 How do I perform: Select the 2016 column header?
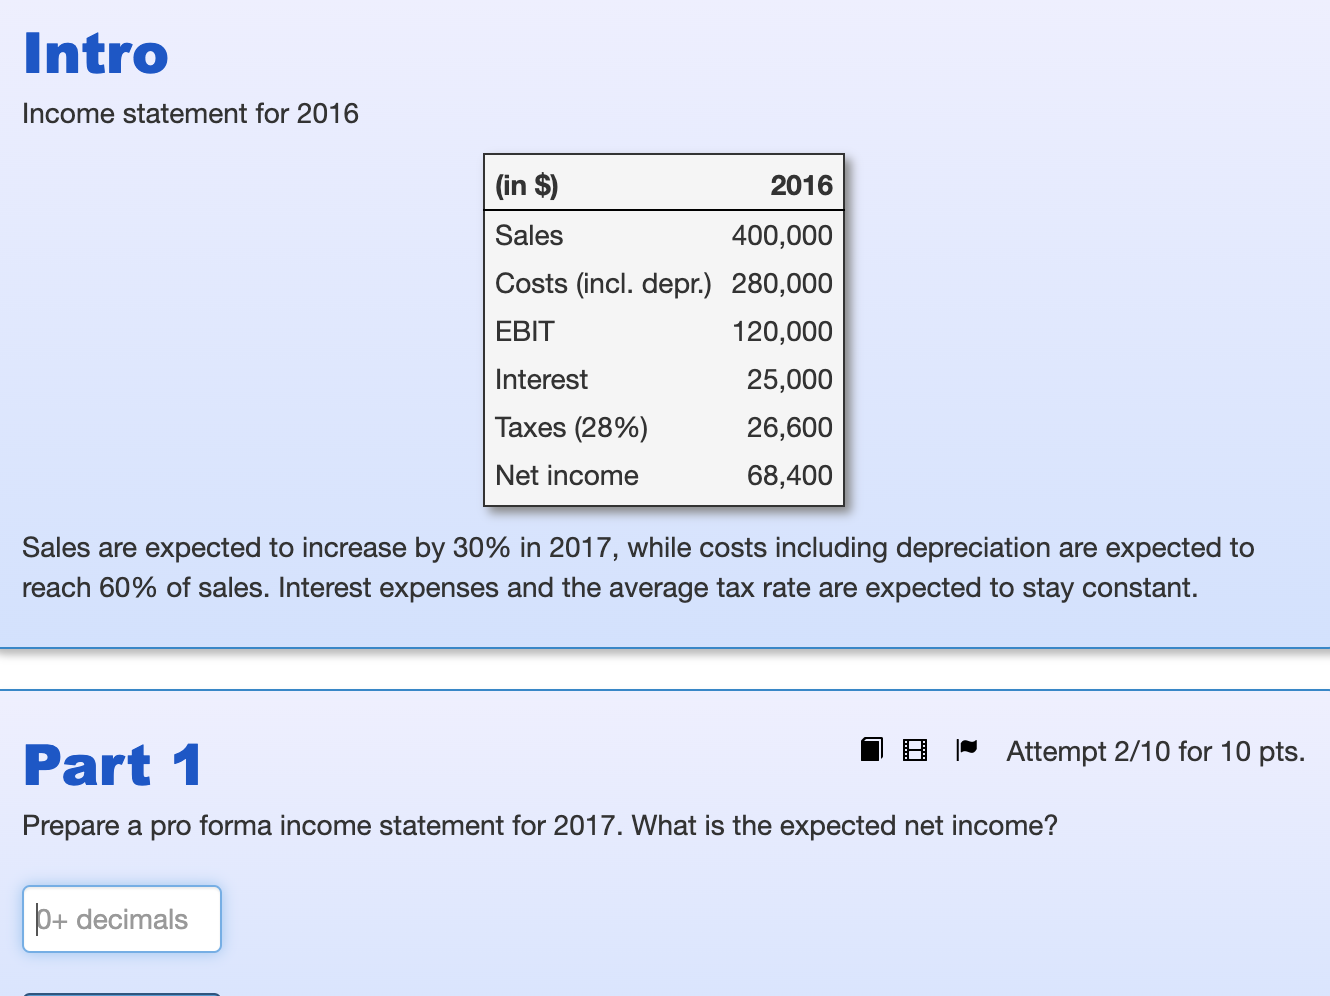[x=802, y=185]
